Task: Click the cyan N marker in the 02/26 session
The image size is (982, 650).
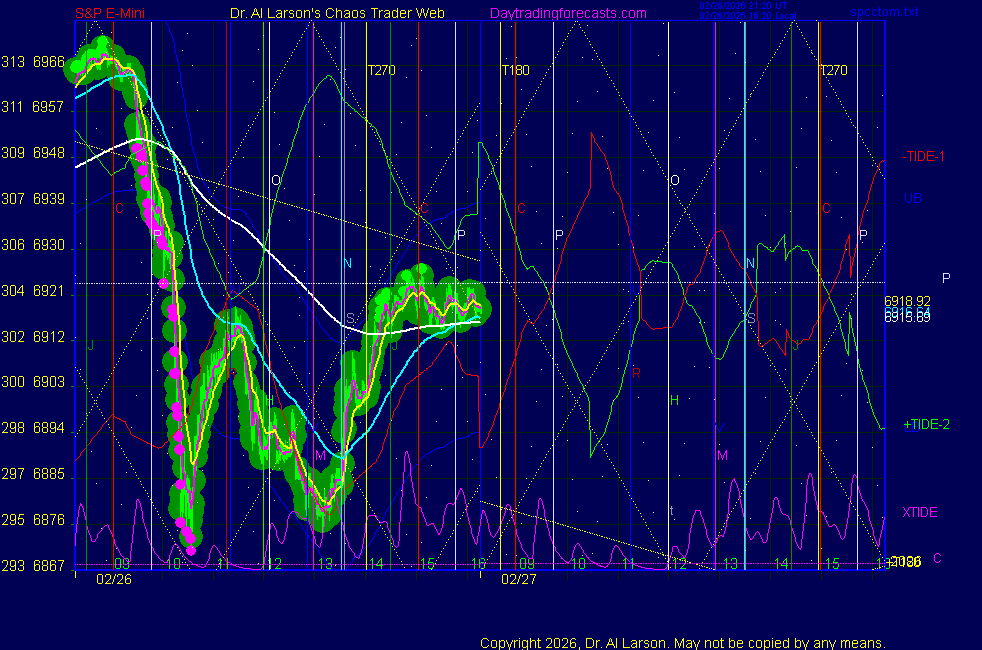Action: tap(348, 264)
